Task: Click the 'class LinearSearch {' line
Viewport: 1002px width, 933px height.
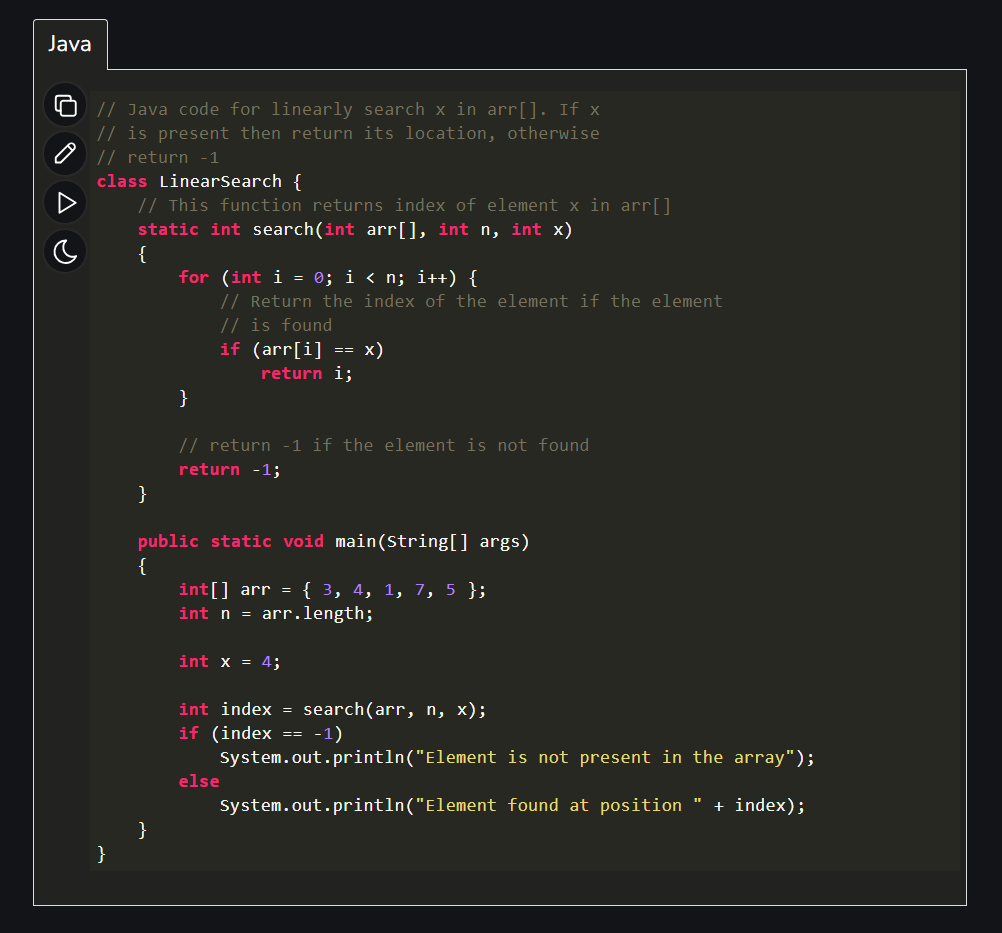Action: 199,181
